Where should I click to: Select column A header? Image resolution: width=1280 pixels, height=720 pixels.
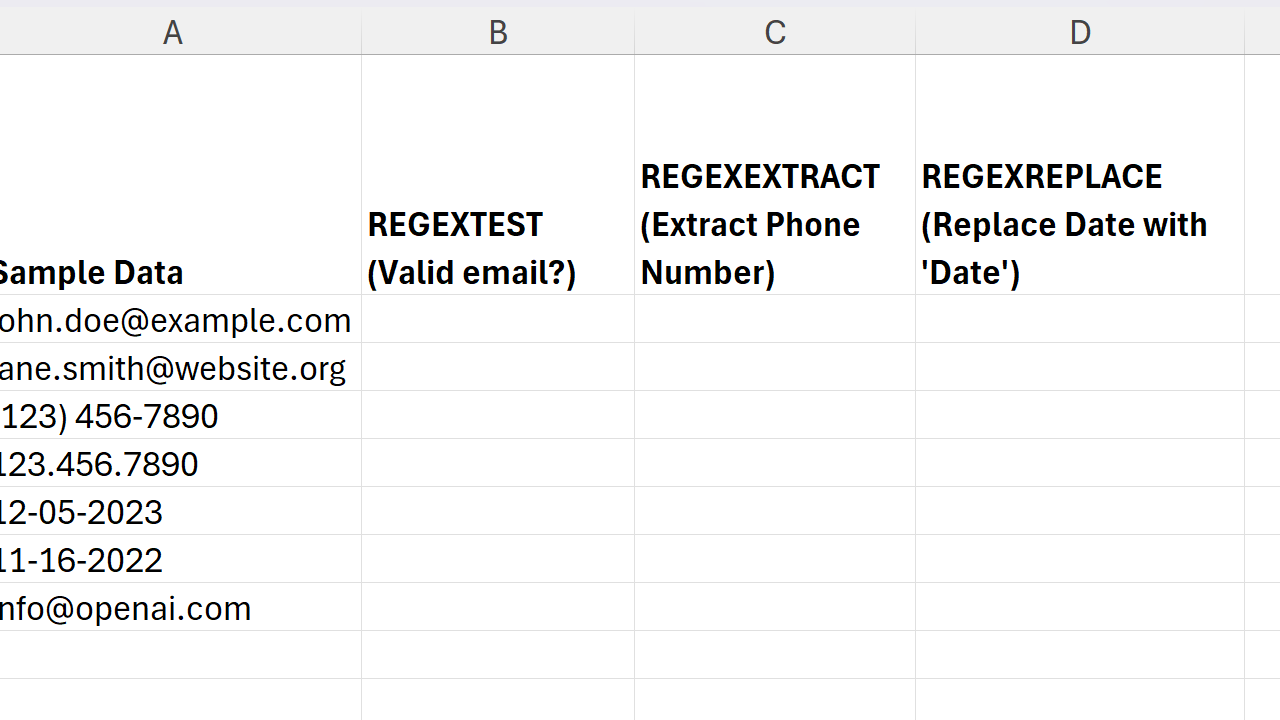(x=173, y=32)
